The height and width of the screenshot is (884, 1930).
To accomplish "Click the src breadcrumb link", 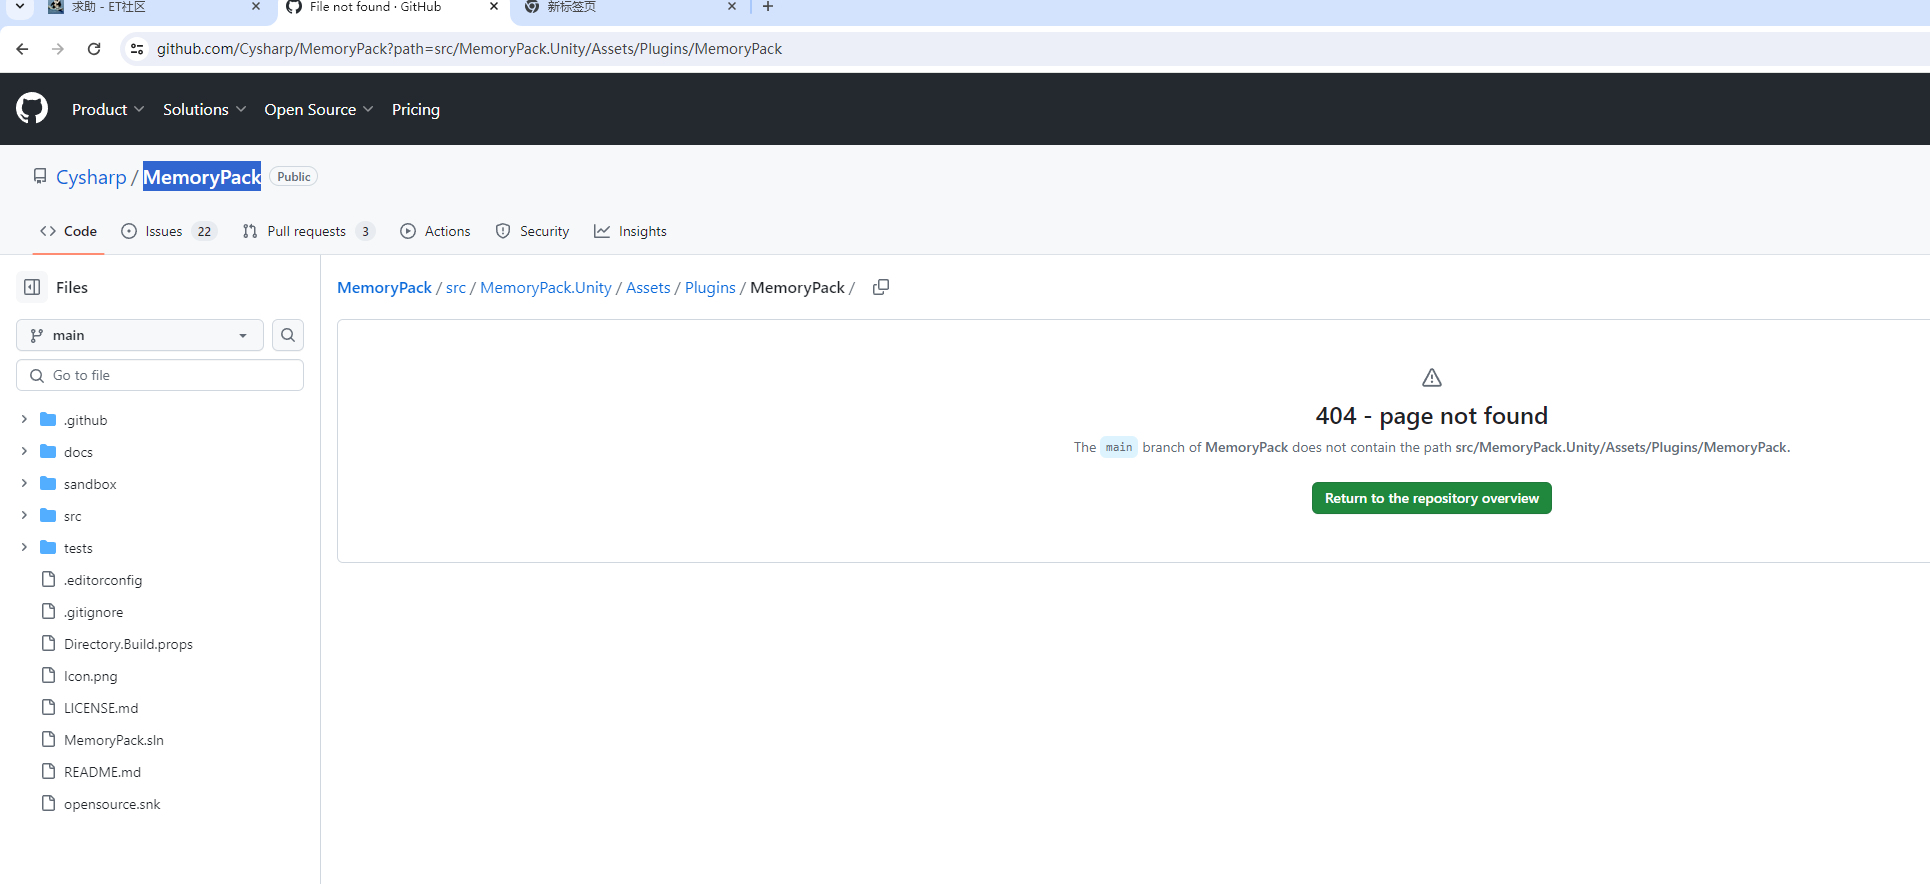I will (x=456, y=287).
